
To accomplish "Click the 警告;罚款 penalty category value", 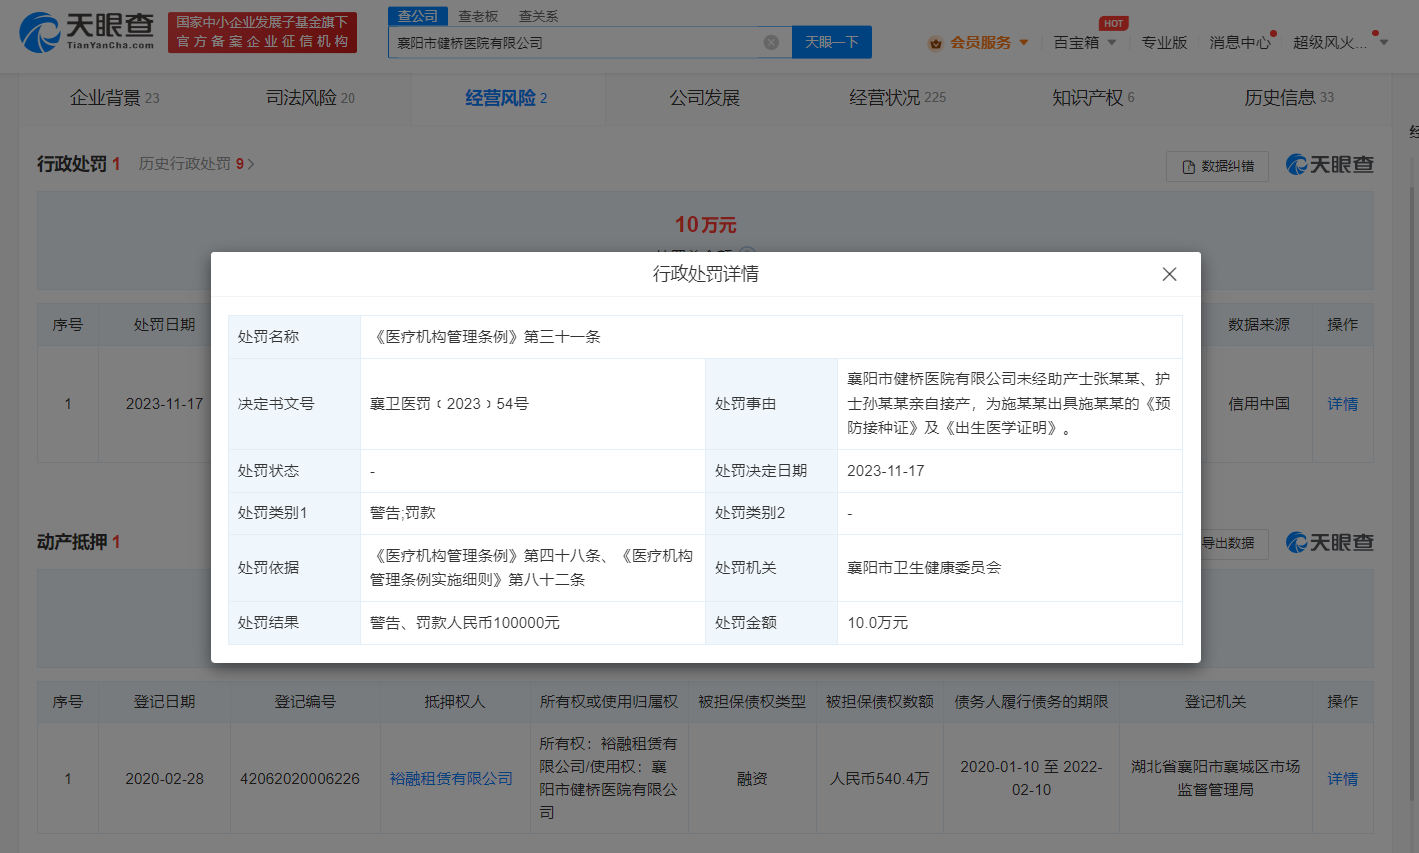I will [403, 513].
